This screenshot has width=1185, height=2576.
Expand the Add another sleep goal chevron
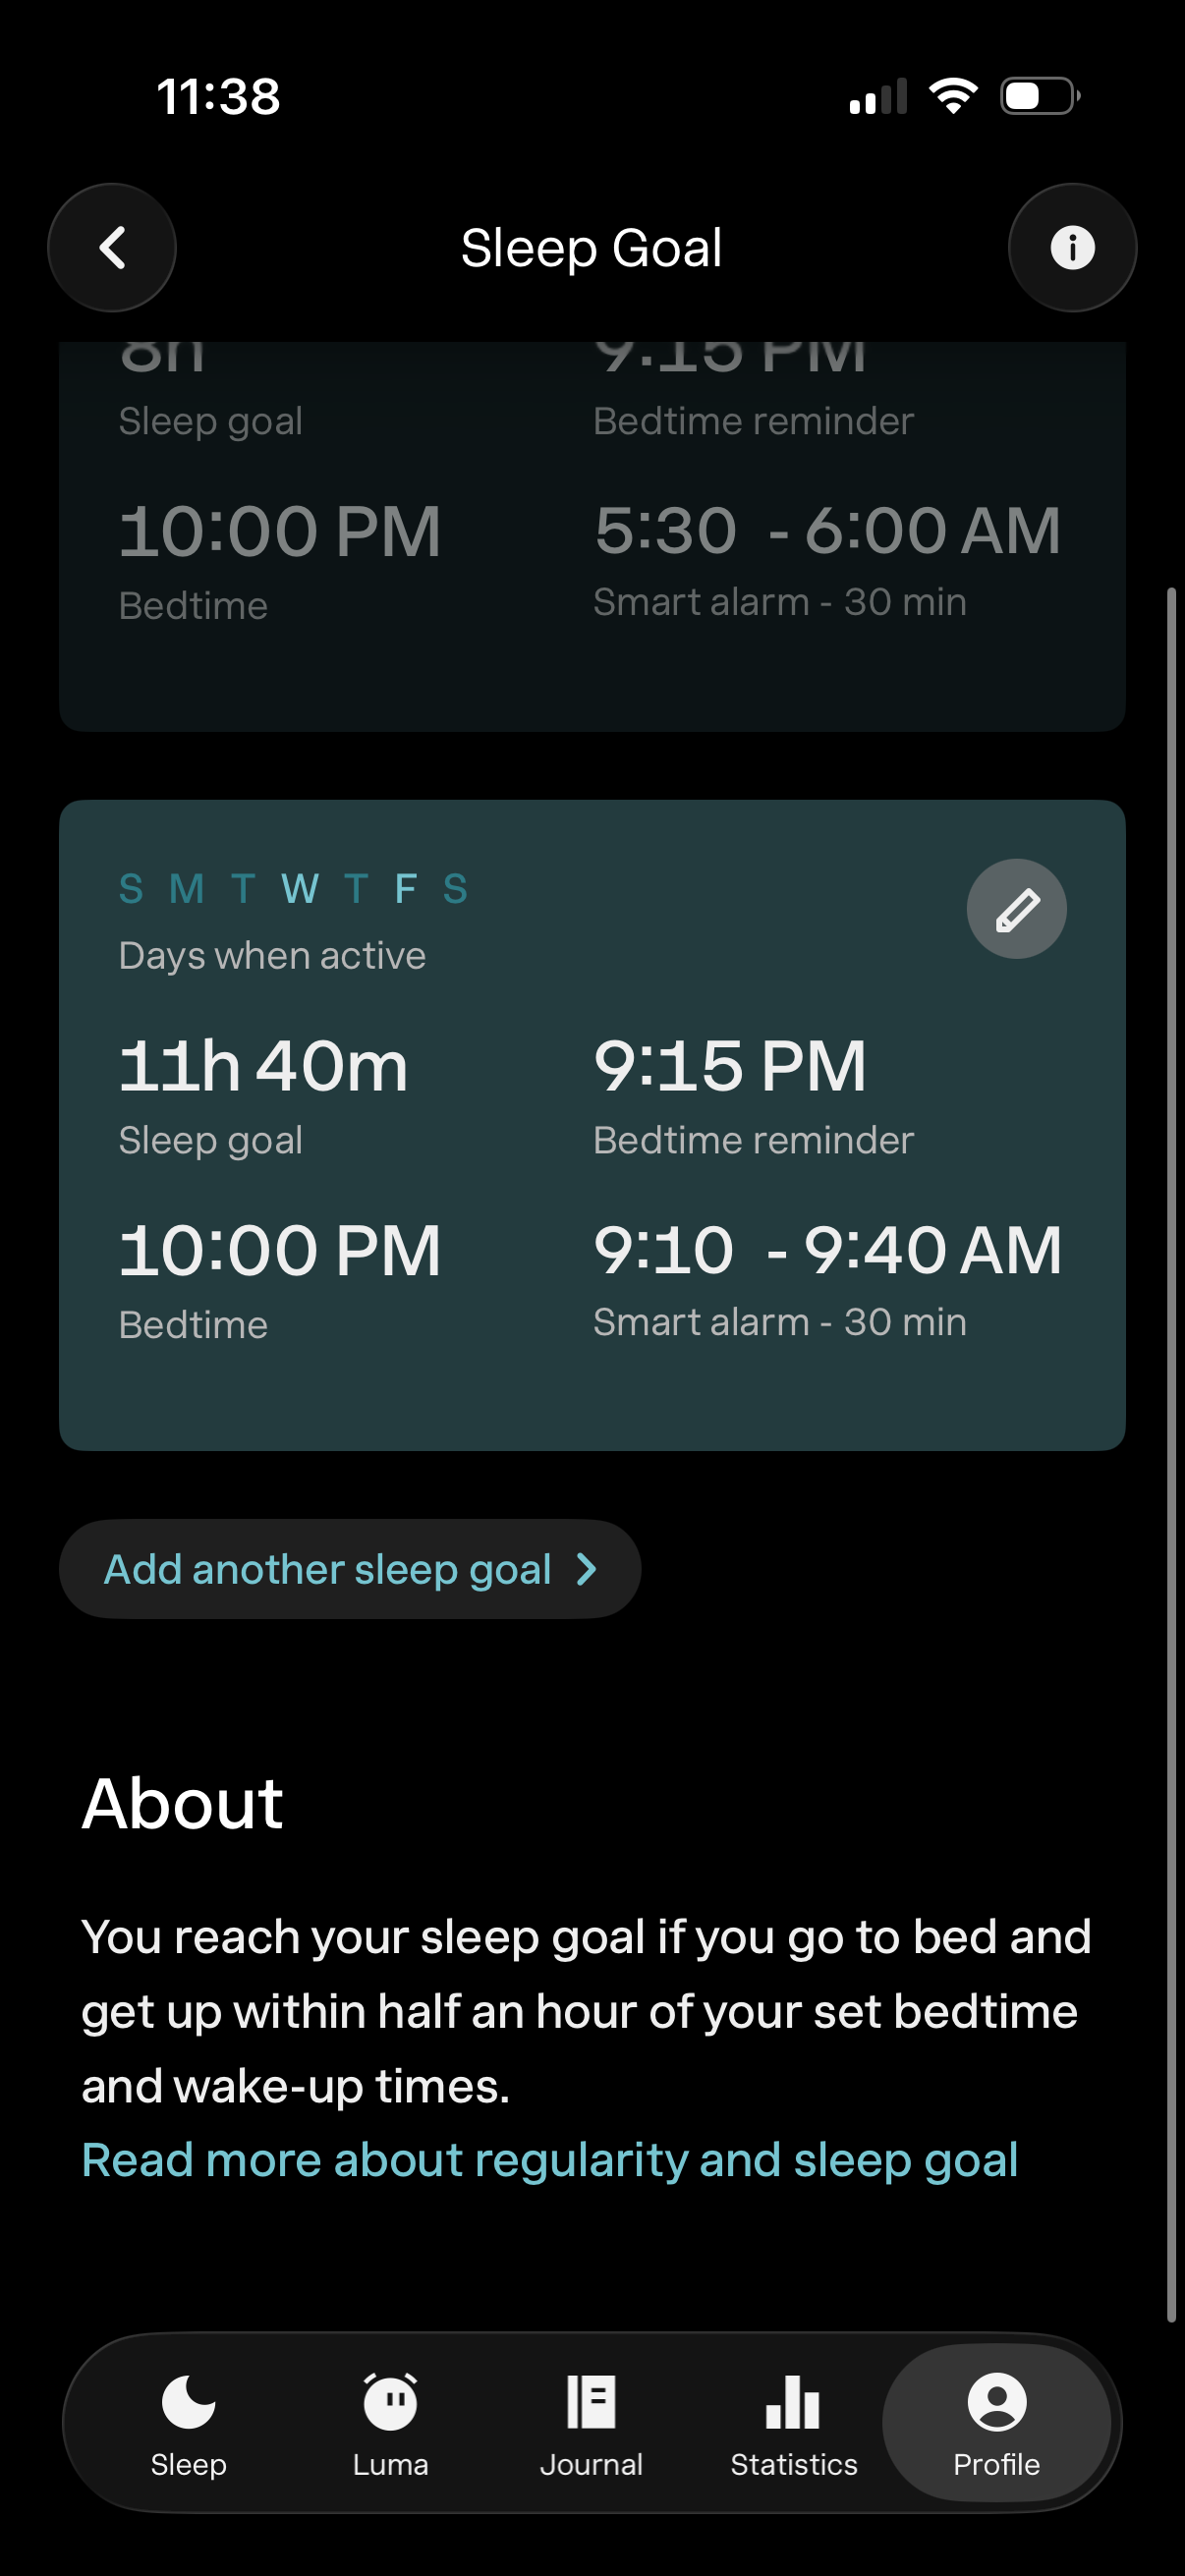(x=587, y=1569)
